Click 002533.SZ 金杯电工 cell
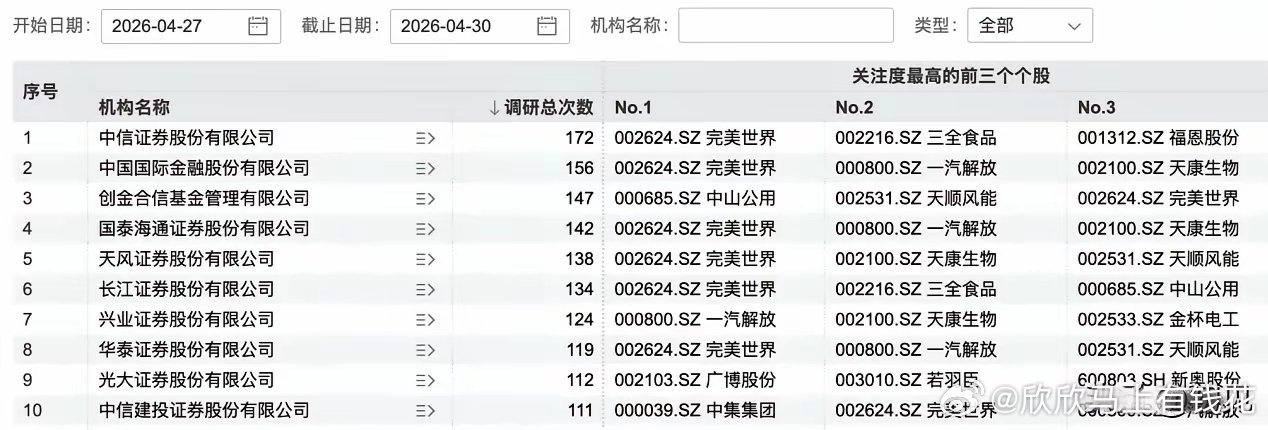 [x=1158, y=320]
